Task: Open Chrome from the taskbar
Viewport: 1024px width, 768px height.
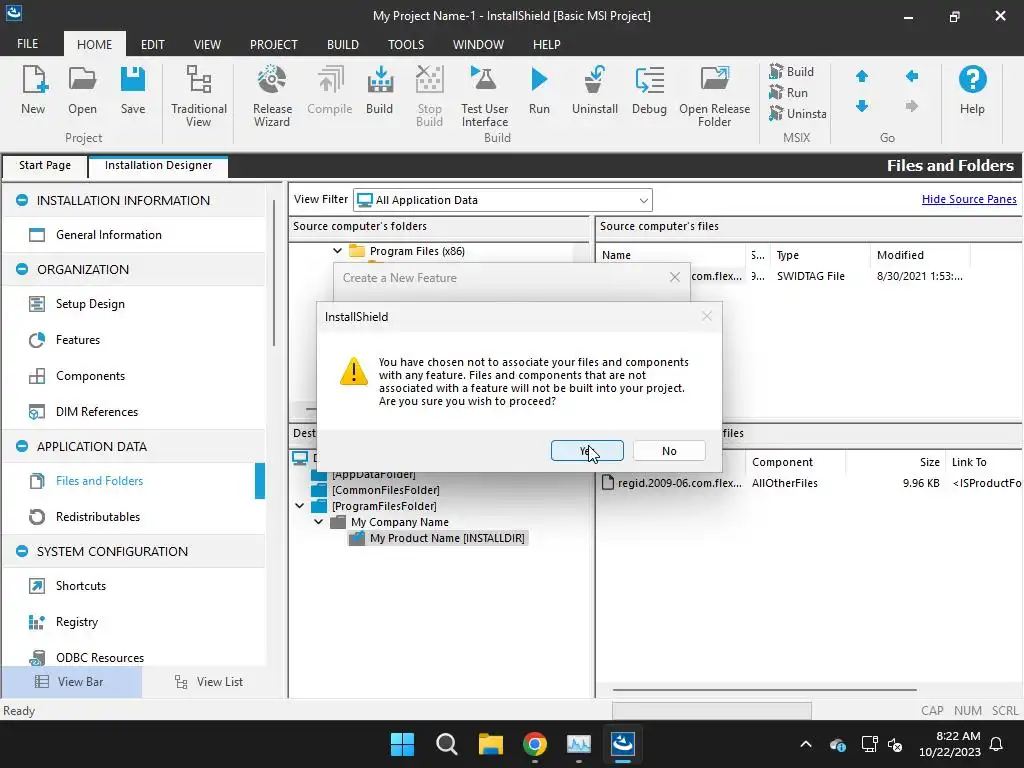Action: tap(535, 744)
